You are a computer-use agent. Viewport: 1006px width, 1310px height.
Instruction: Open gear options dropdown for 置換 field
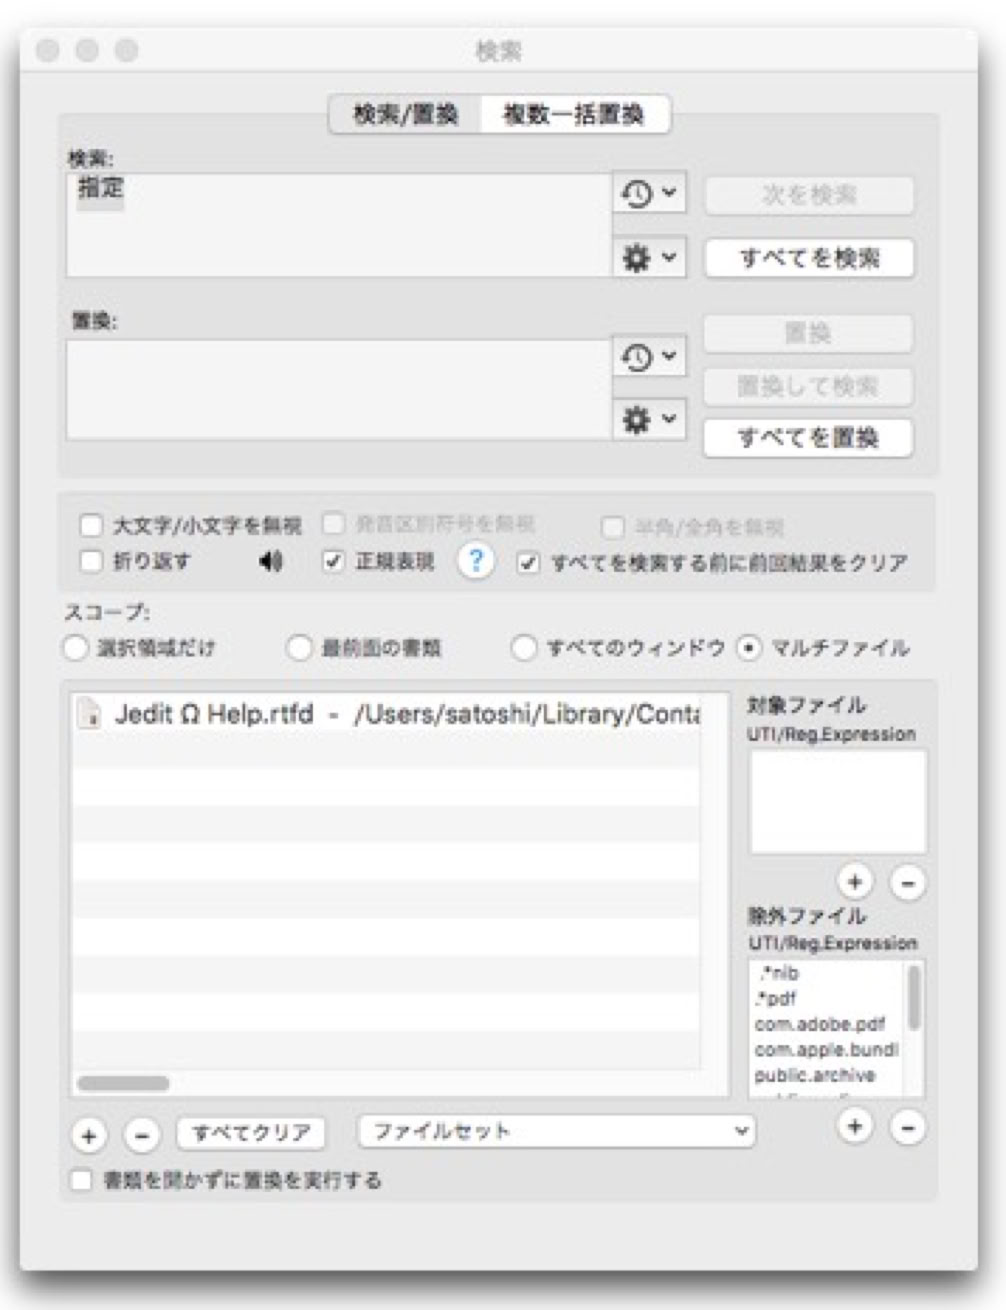[x=649, y=420]
